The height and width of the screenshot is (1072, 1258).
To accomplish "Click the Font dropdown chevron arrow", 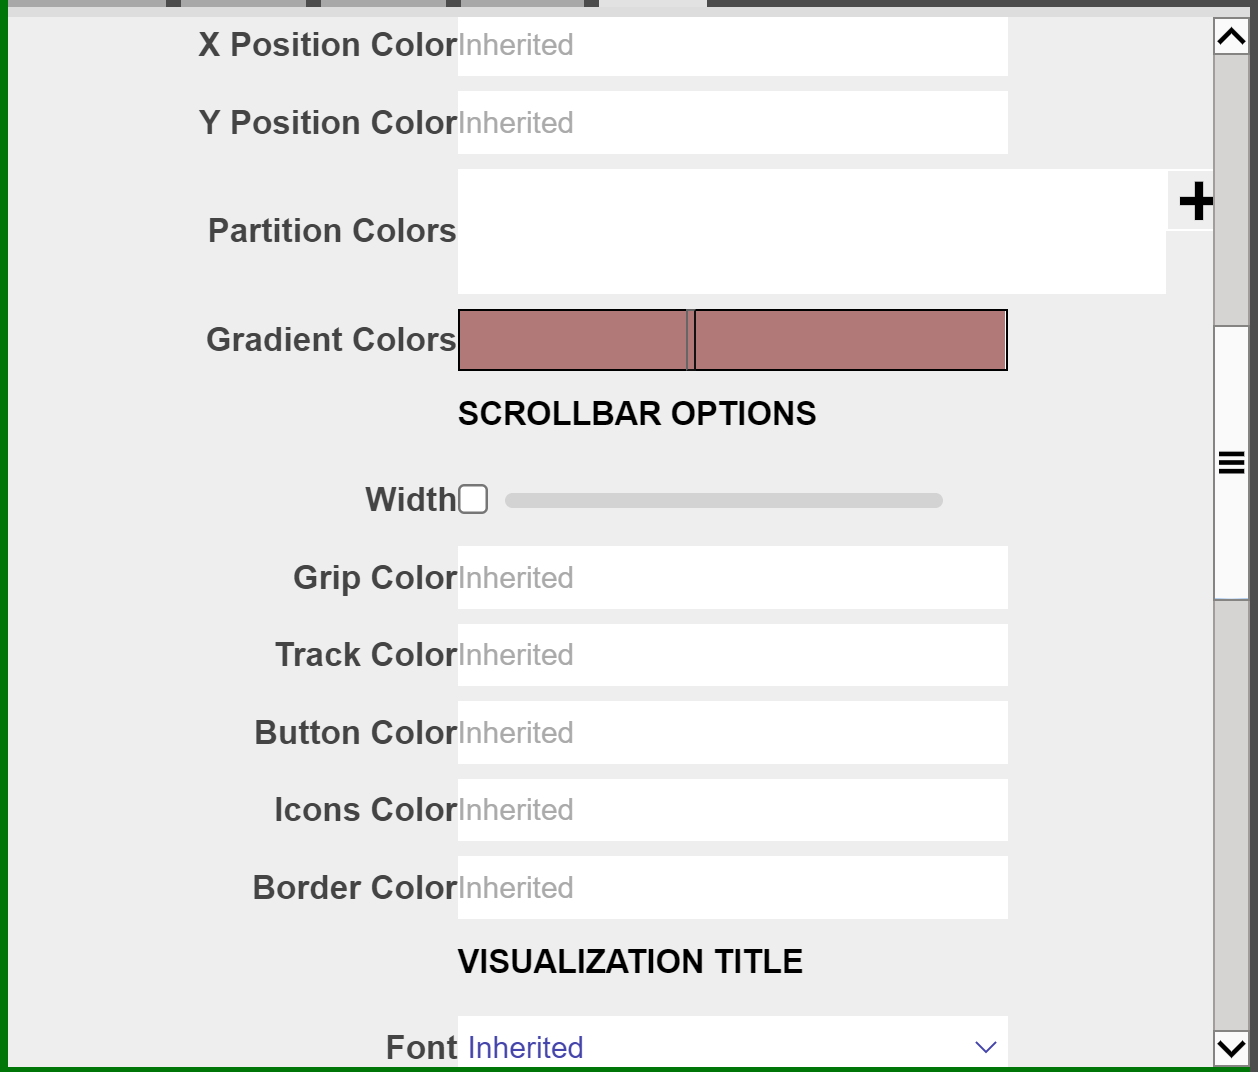I will 985,1047.
